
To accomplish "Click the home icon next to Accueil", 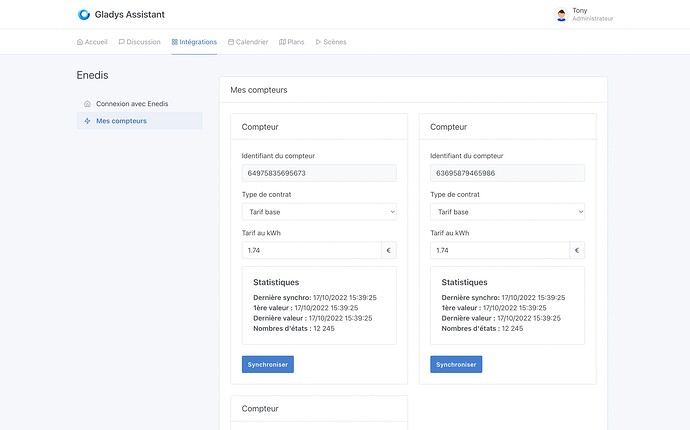I will coord(80,42).
